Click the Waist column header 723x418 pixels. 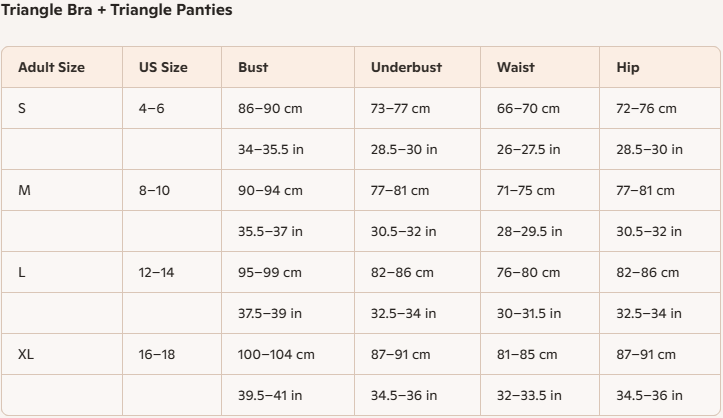[515, 68]
